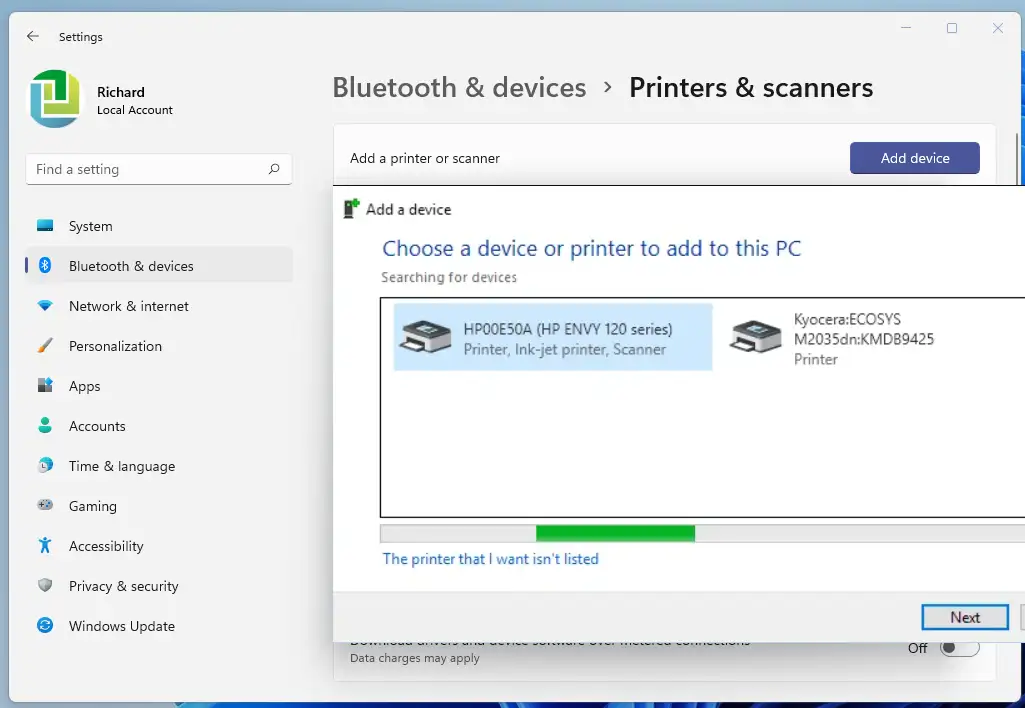Click the Accounts person icon

pos(45,426)
